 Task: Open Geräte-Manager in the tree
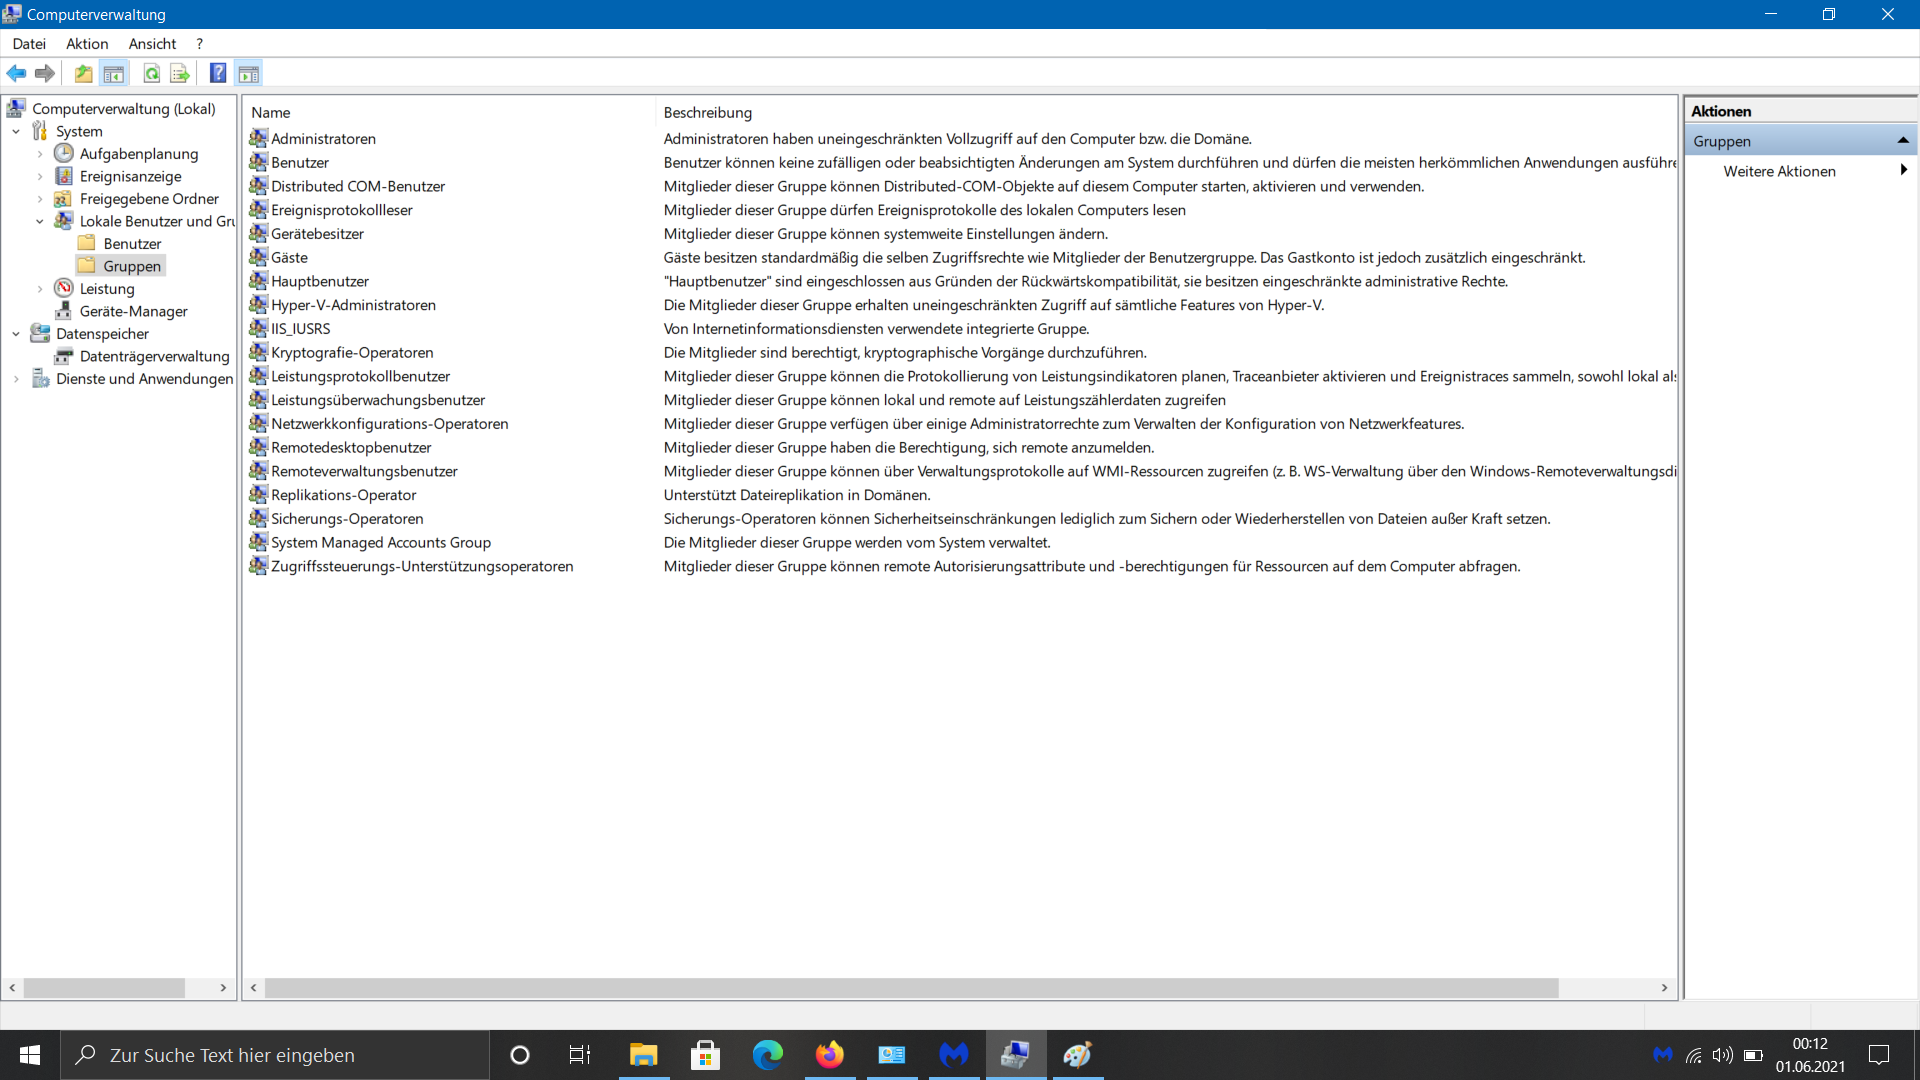tap(133, 311)
